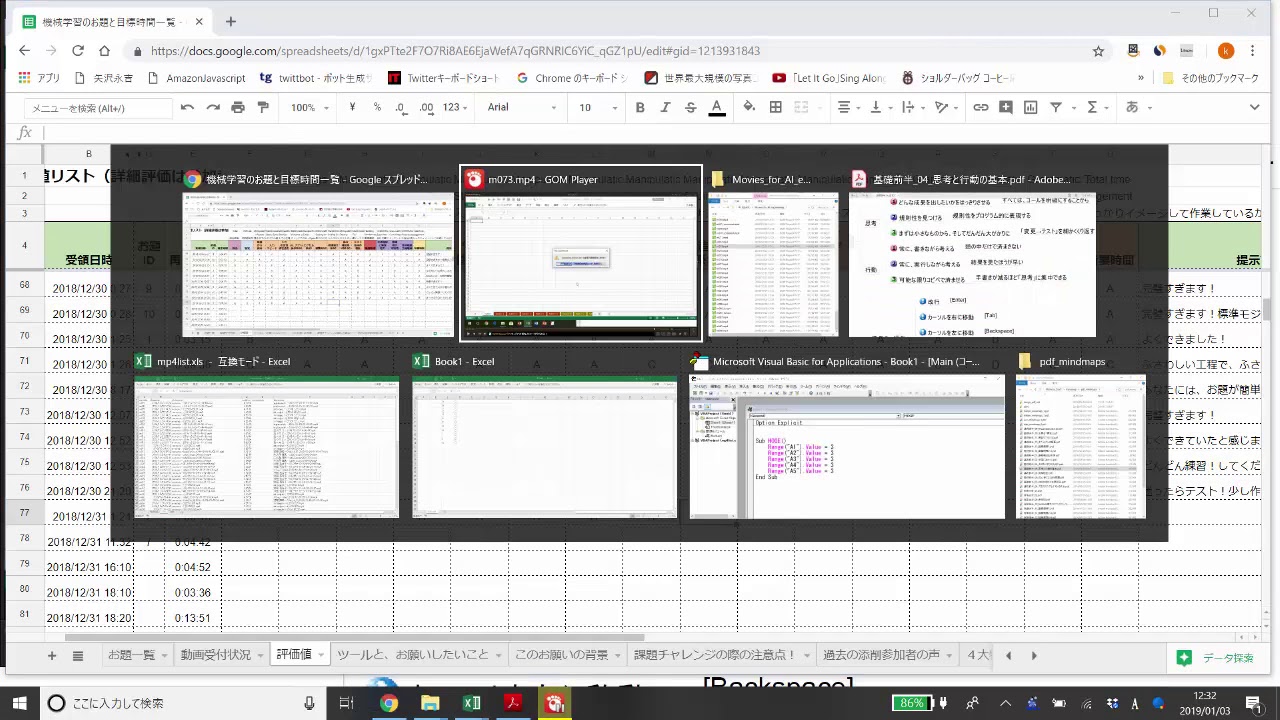Format as currency with yen icon
Screen dimensions: 1280x720
coord(352,107)
